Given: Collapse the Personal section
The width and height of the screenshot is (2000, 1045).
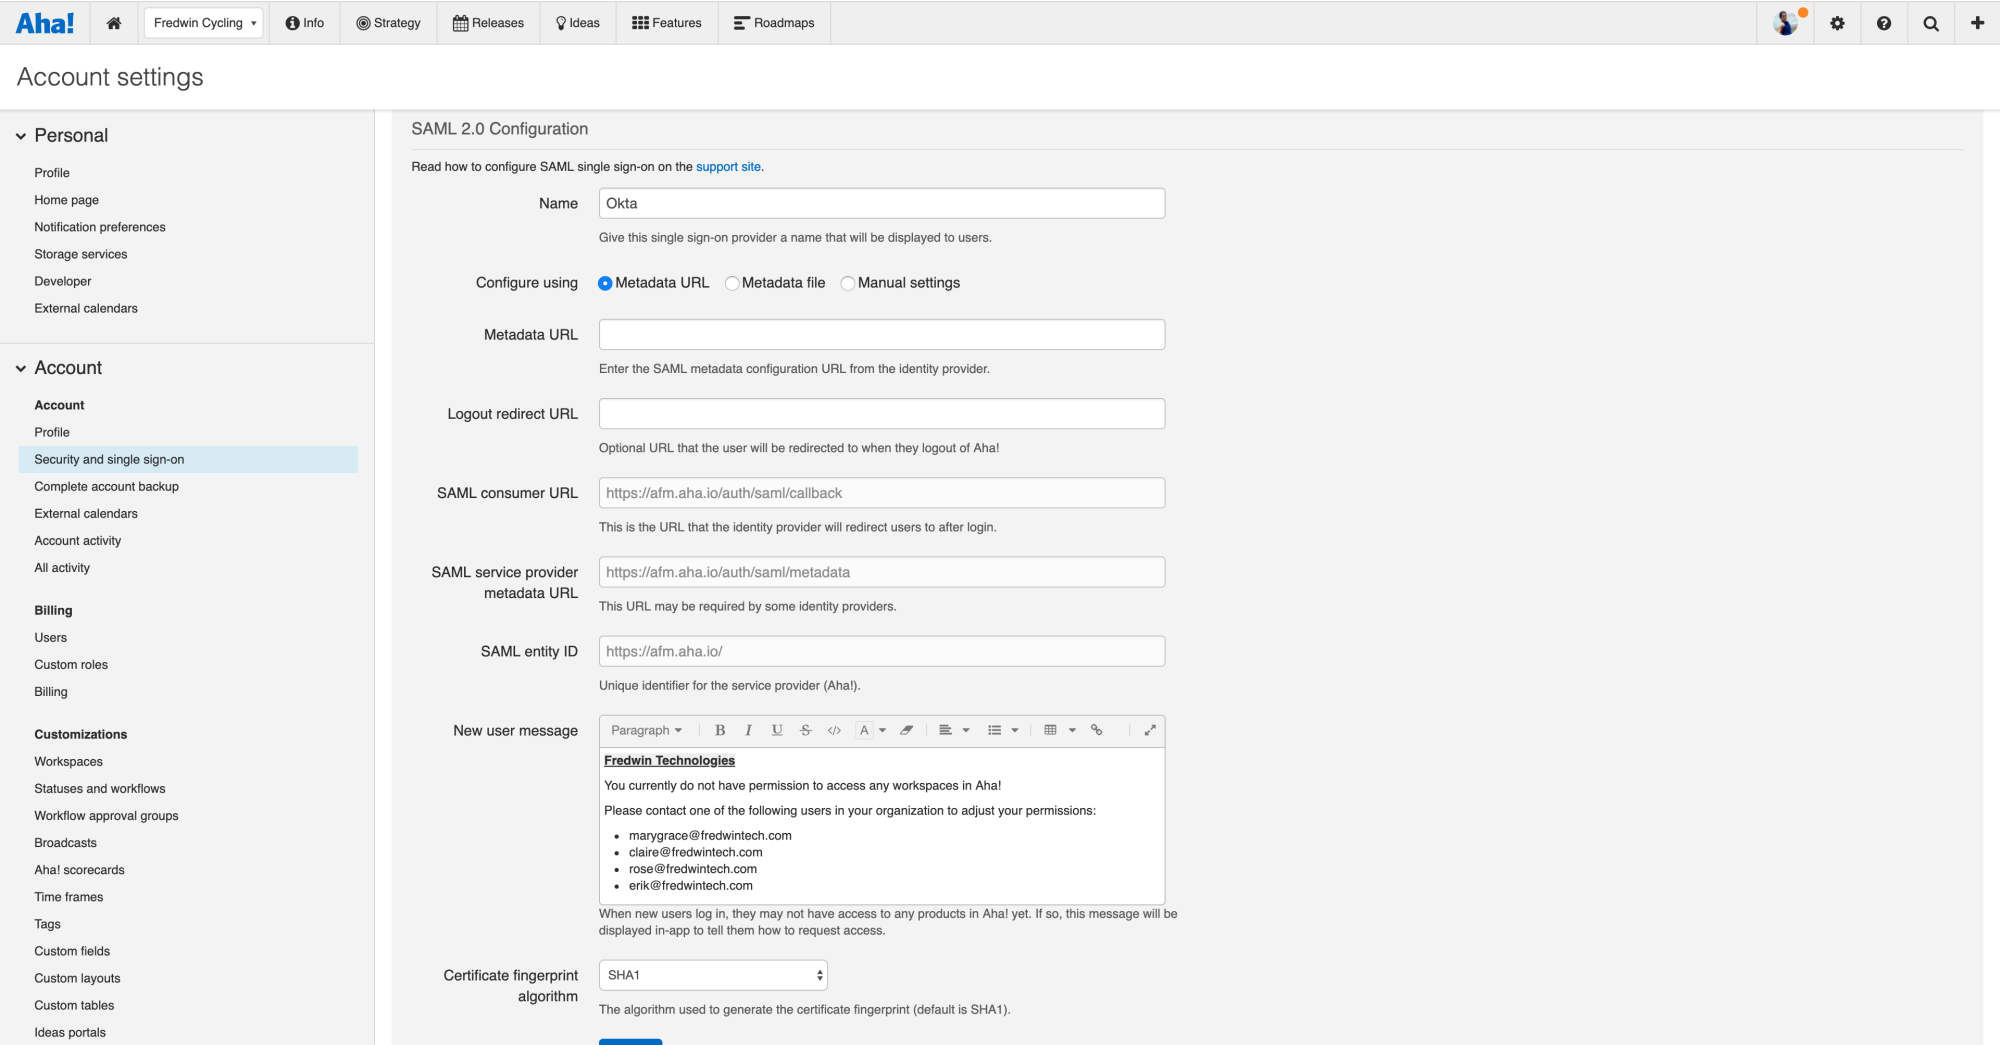Looking at the screenshot, I should (x=21, y=136).
